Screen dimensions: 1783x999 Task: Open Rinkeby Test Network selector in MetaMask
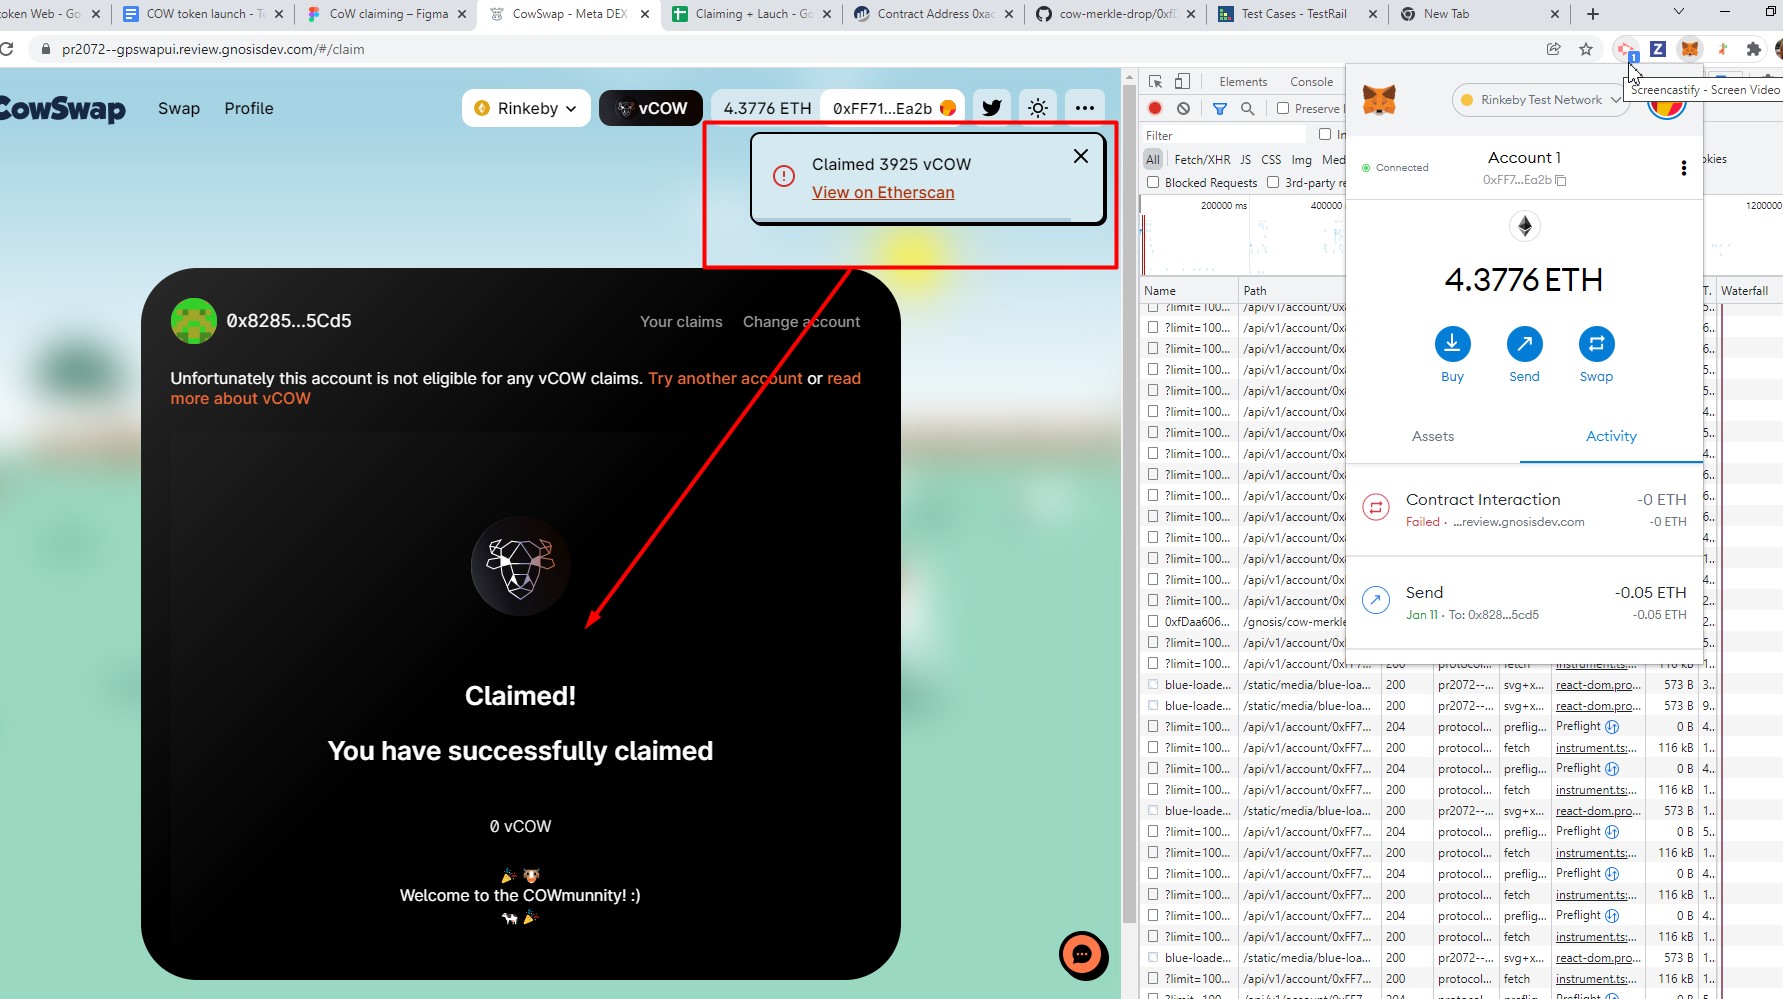tap(1541, 100)
